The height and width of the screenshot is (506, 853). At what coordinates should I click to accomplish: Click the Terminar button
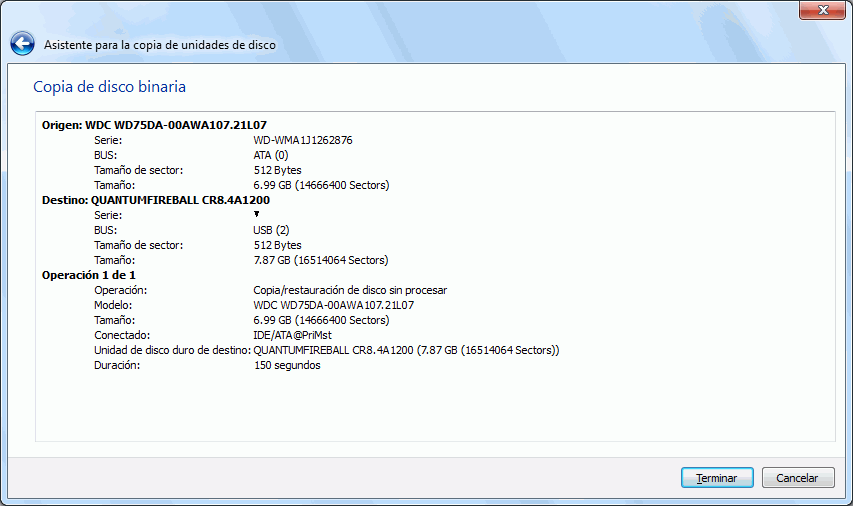click(x=717, y=478)
